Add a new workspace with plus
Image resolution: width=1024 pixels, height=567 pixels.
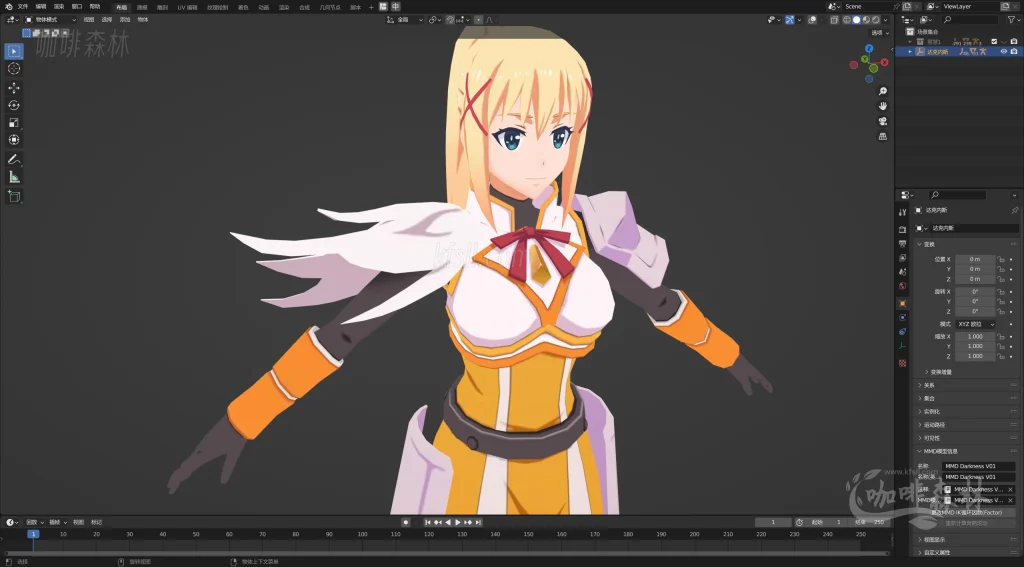[x=371, y=7]
